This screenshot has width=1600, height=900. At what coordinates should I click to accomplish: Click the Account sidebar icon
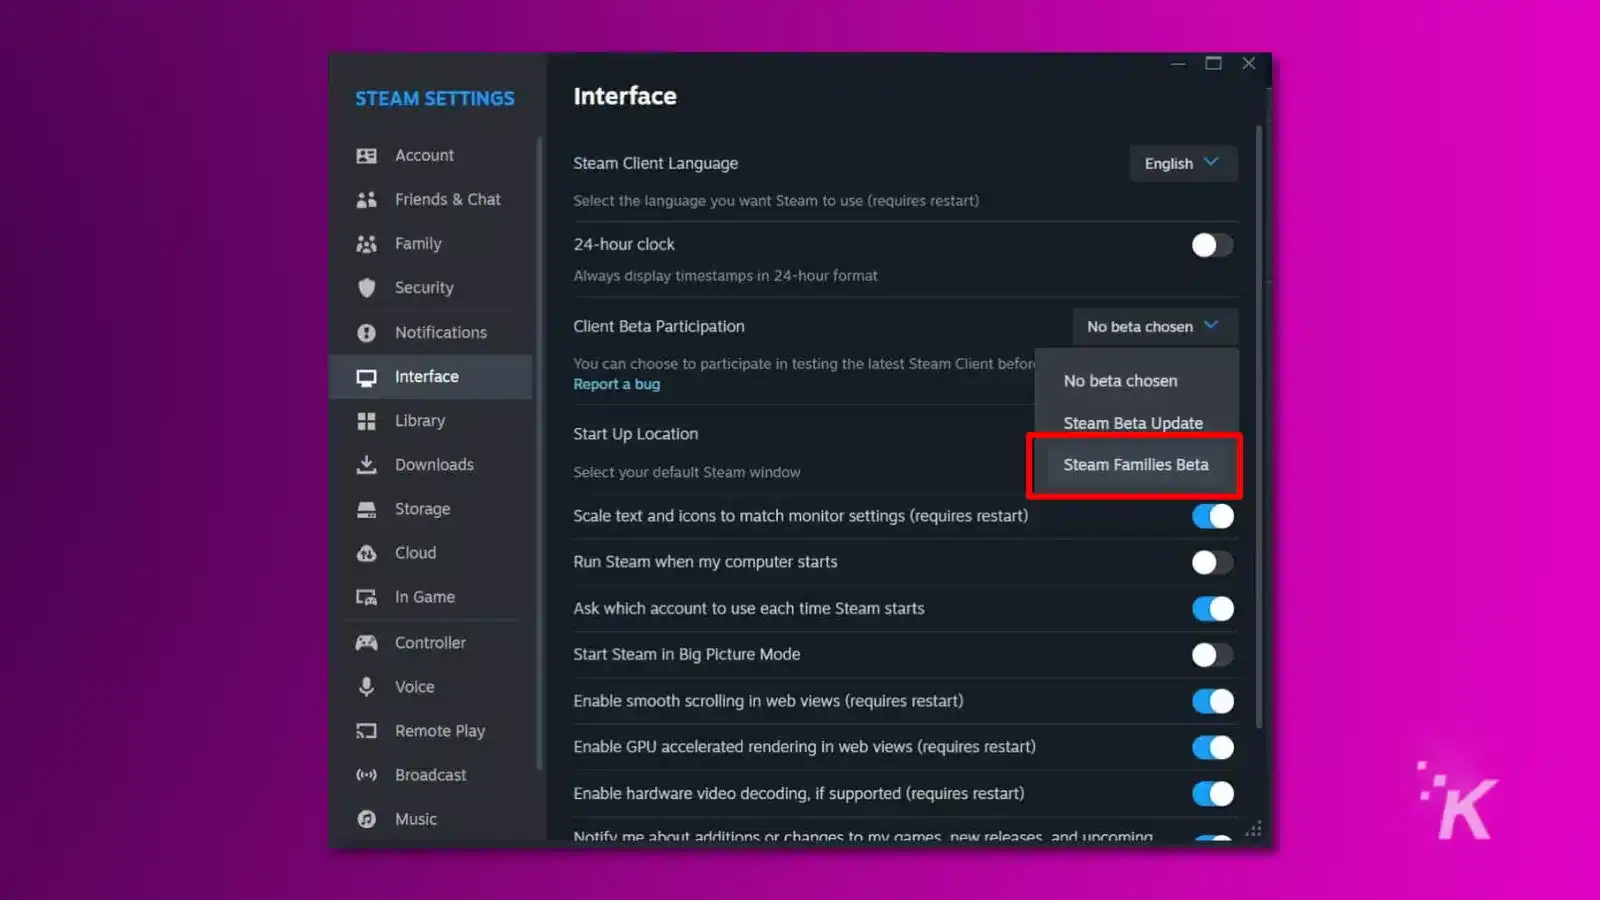367,156
